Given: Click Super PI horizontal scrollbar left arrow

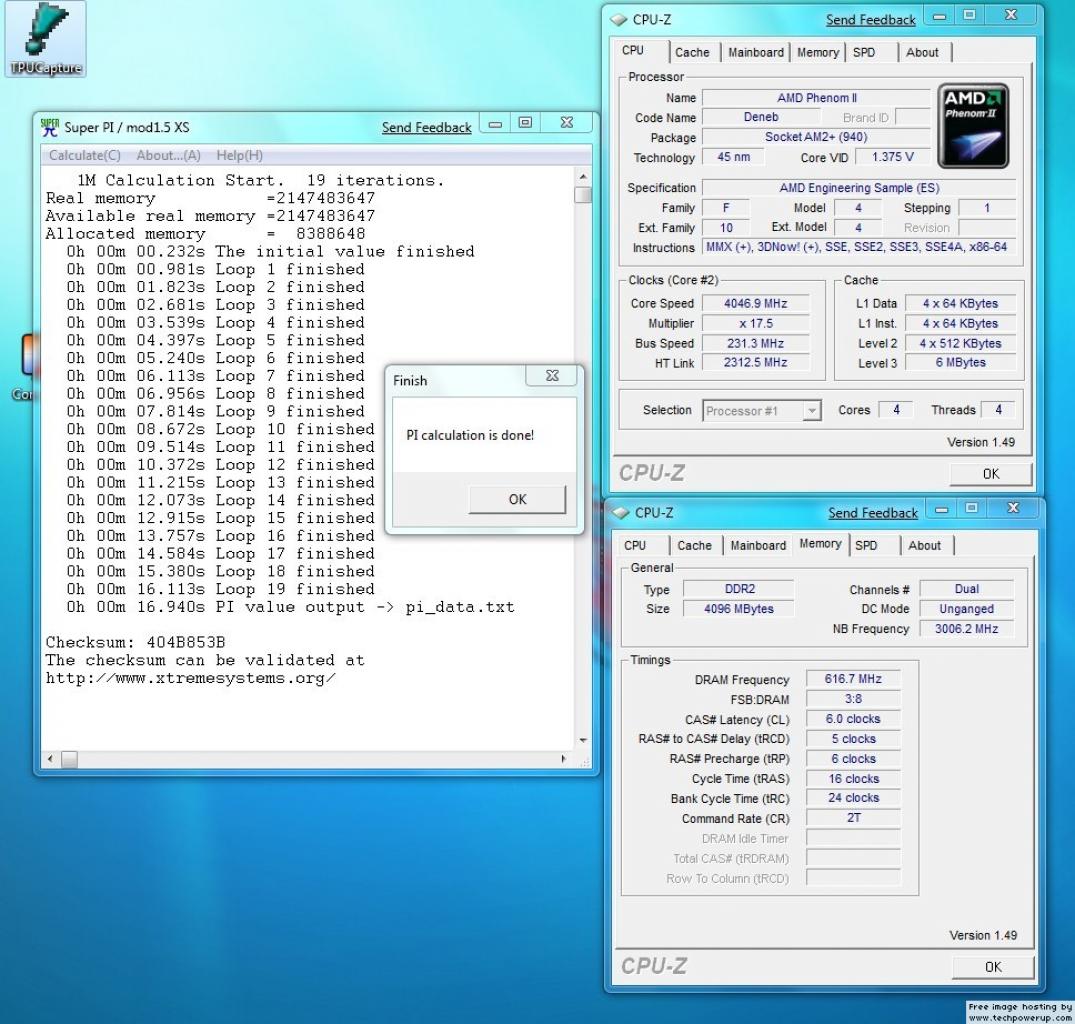Looking at the screenshot, I should click(50, 759).
